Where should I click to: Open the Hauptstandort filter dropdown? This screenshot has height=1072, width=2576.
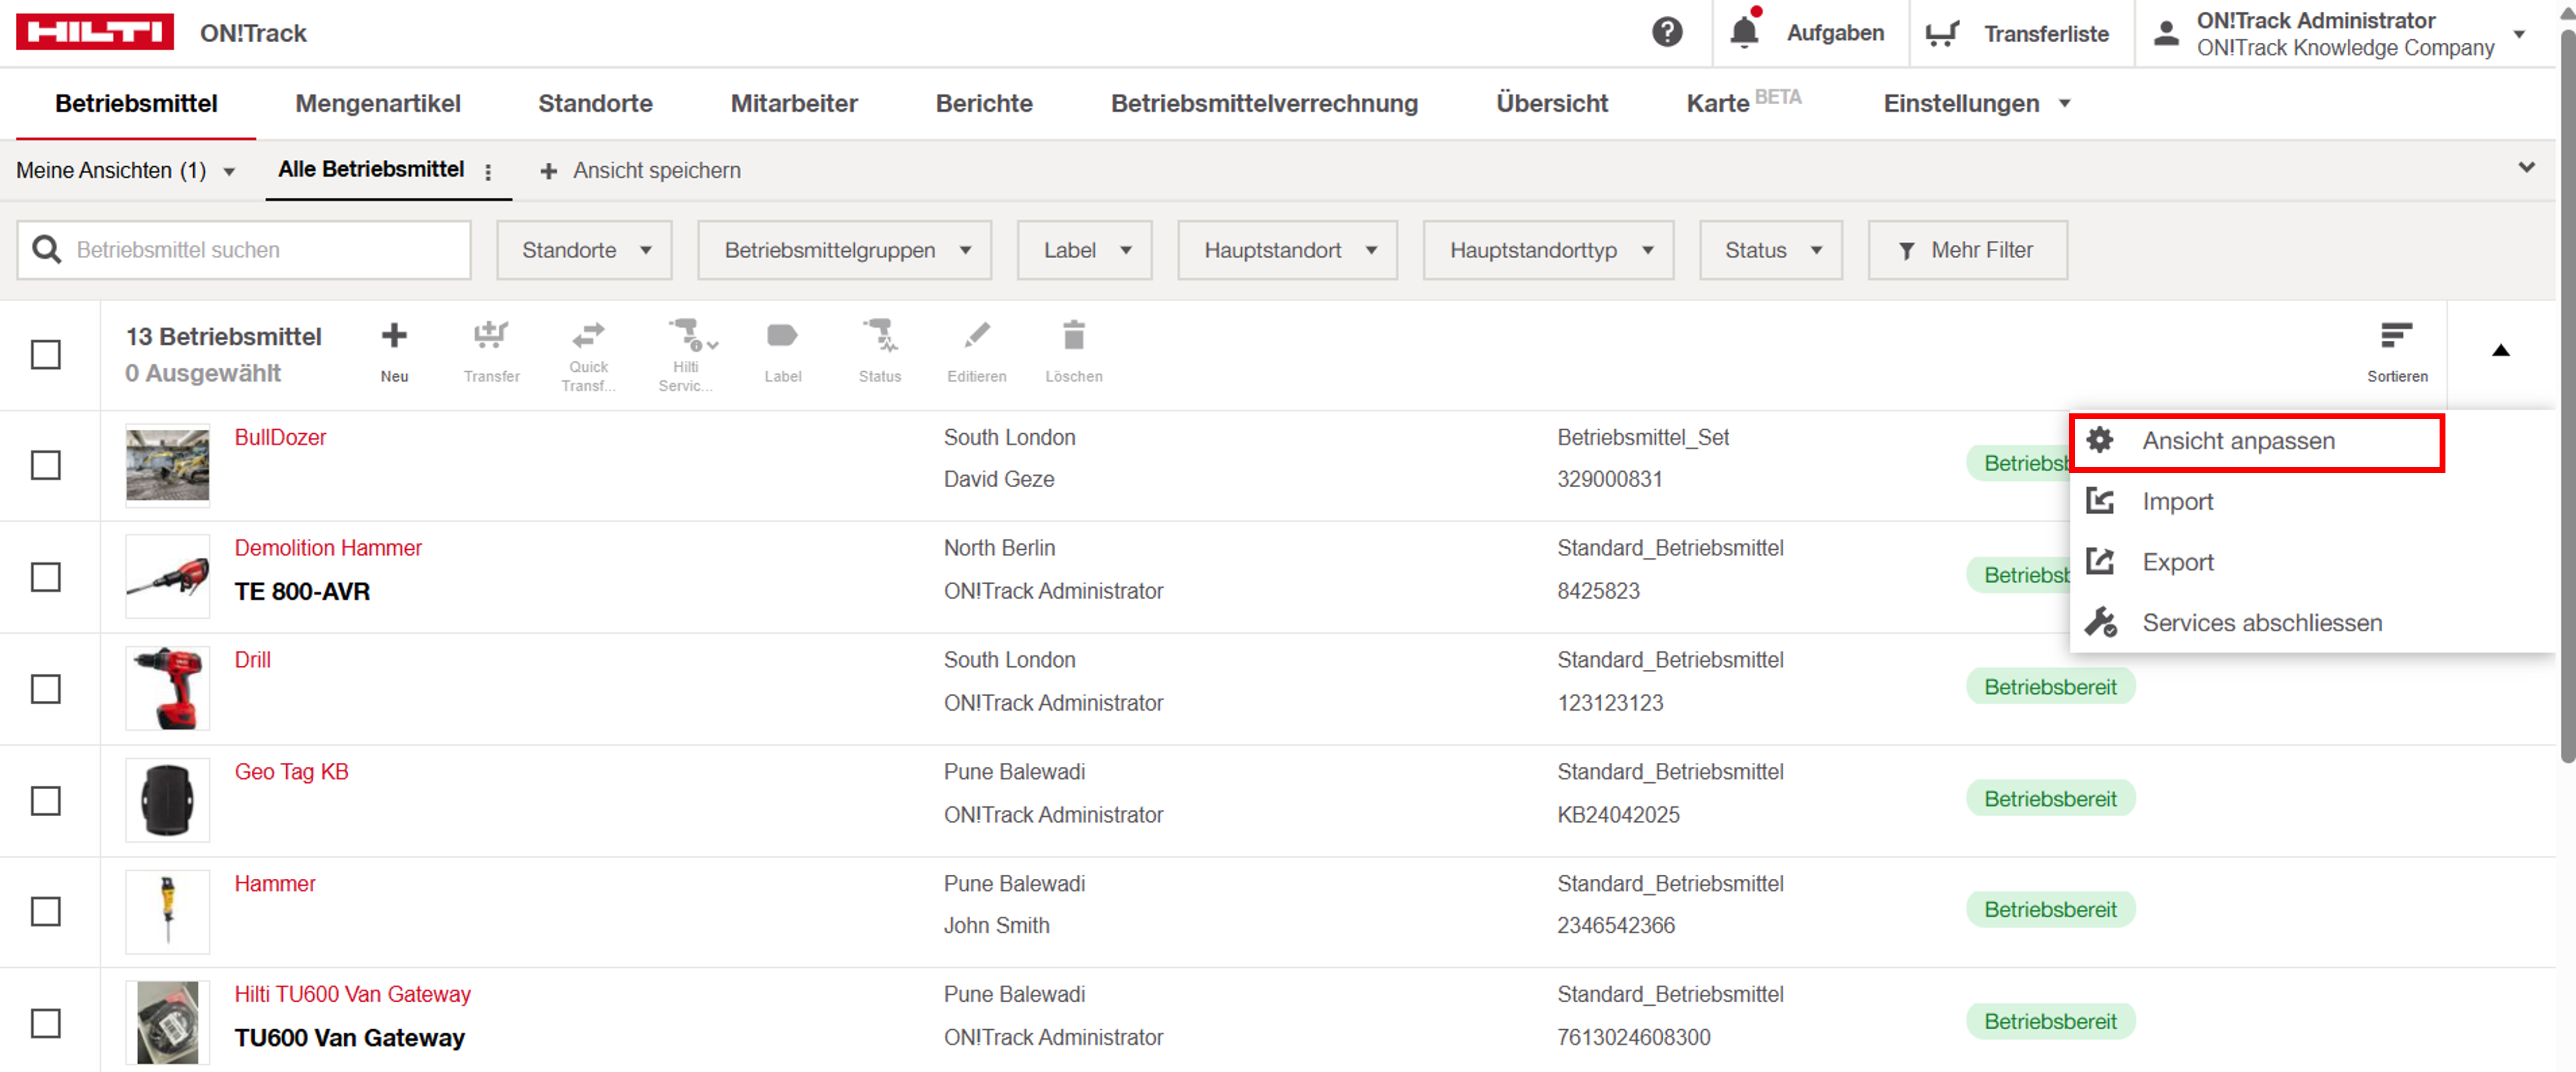point(1287,250)
